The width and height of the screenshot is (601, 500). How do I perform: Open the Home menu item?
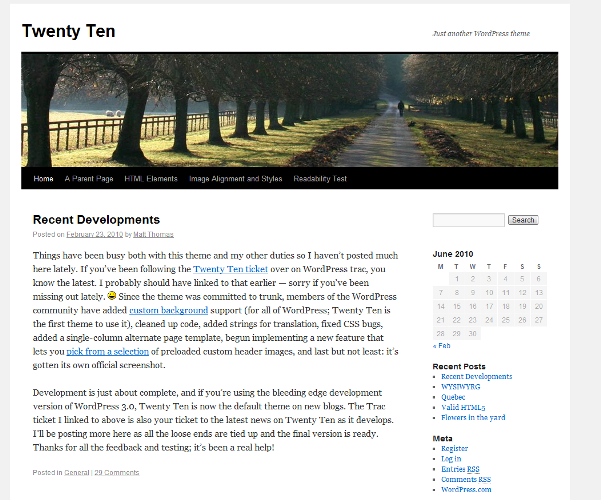(43, 179)
